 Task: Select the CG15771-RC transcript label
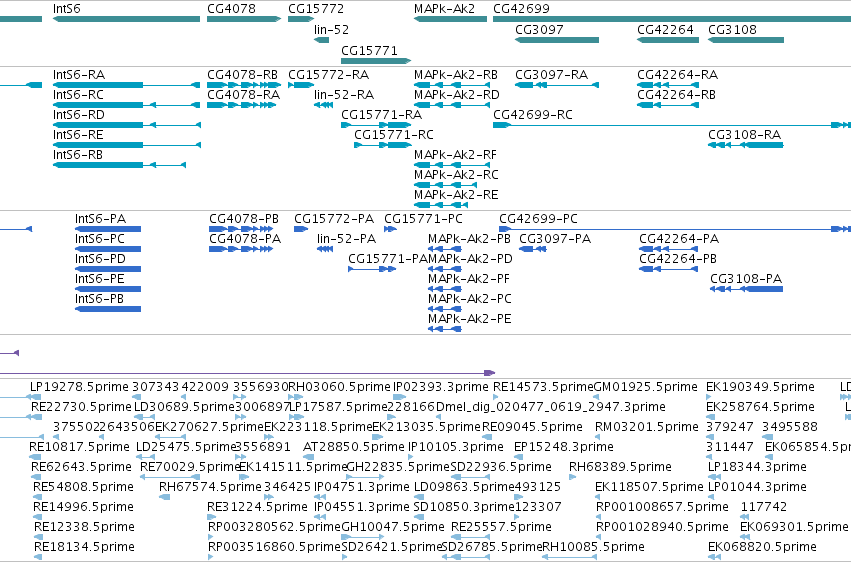(x=394, y=135)
